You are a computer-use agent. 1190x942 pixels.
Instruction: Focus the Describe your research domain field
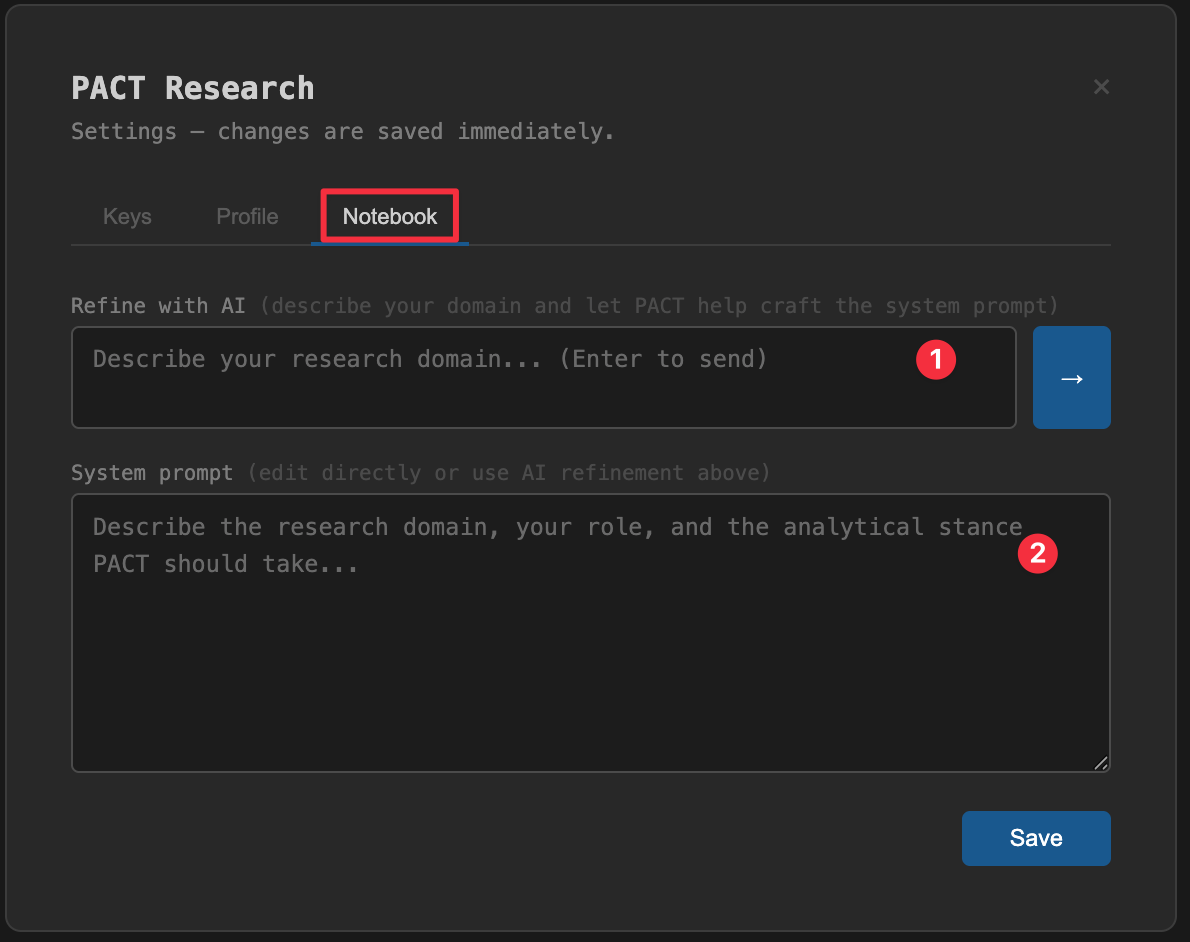(x=543, y=377)
